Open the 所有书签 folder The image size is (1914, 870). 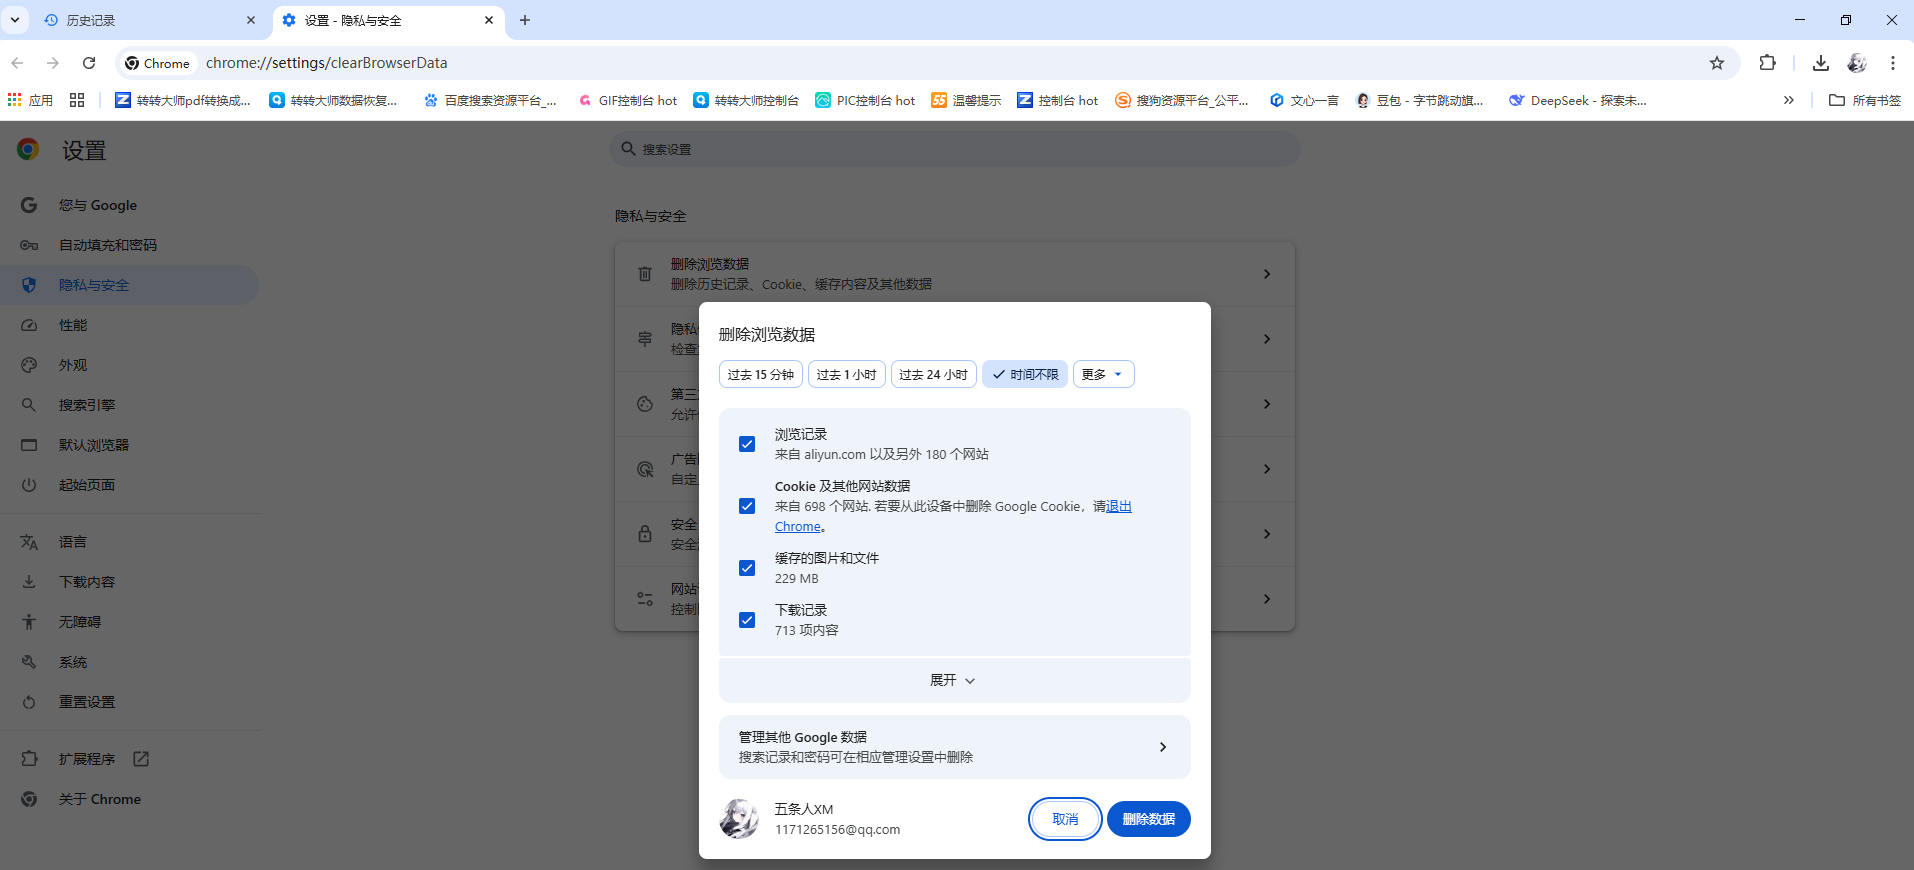[x=1865, y=100]
